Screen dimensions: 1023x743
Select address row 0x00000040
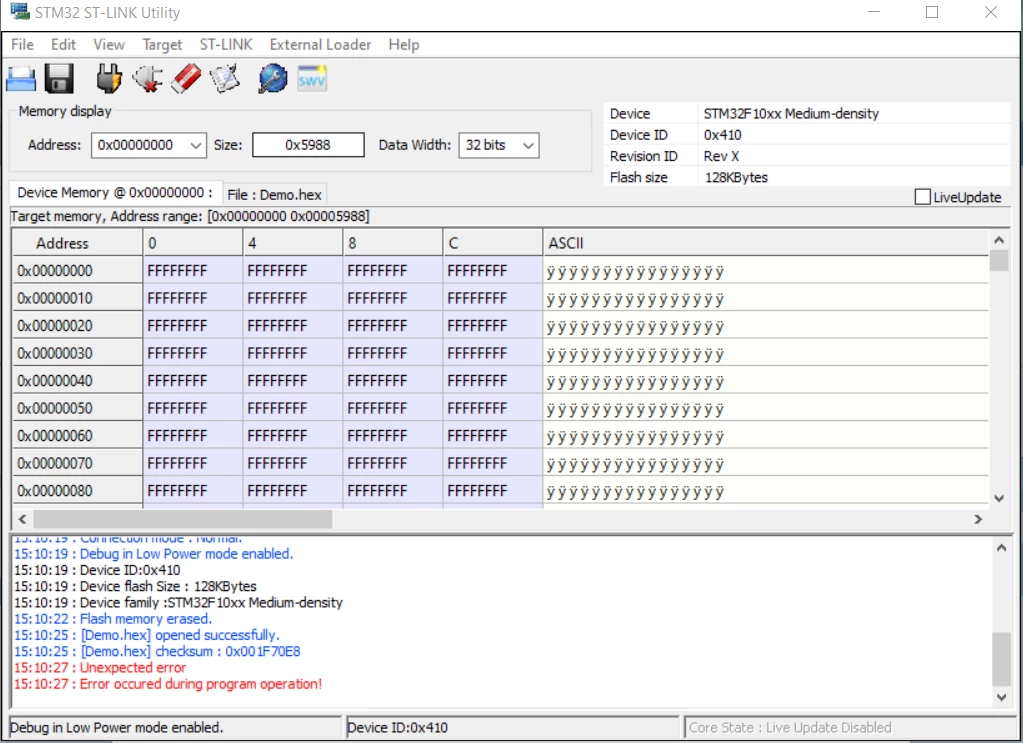point(77,380)
